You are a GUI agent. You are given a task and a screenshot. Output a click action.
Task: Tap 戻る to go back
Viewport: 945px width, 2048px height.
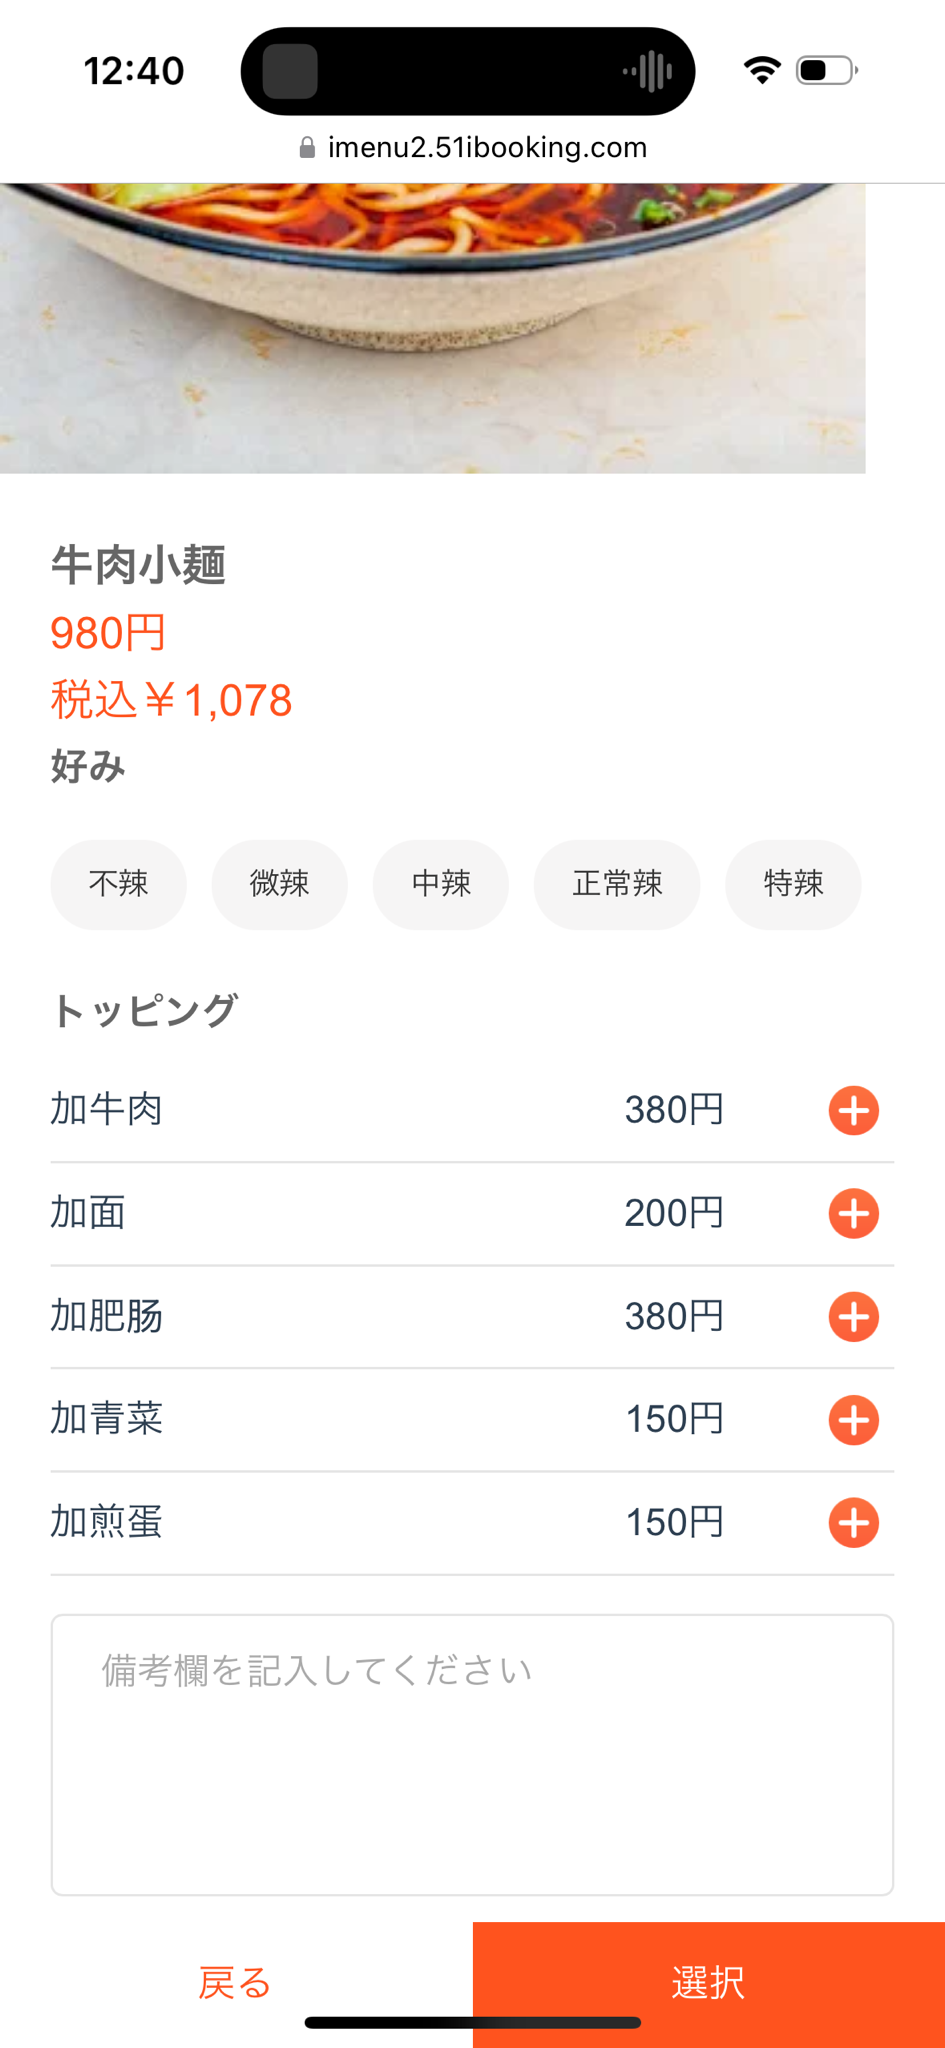click(236, 1983)
